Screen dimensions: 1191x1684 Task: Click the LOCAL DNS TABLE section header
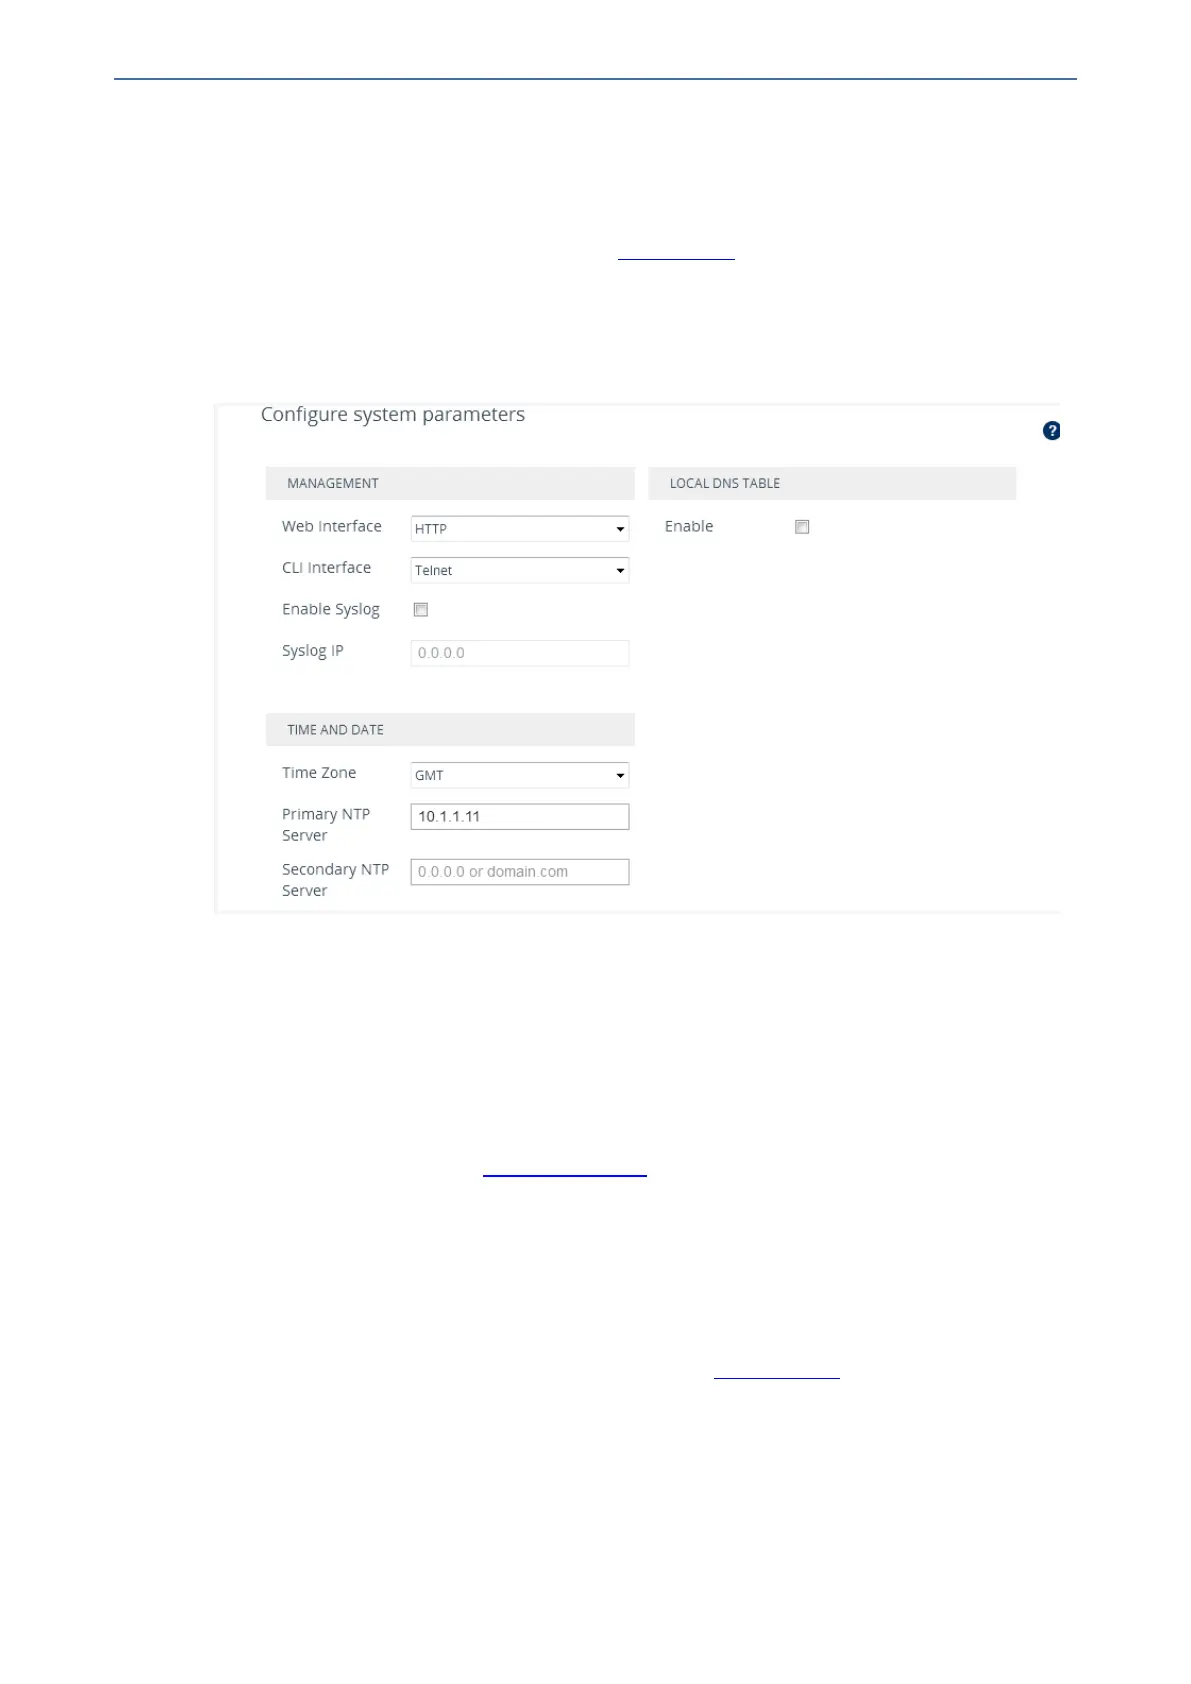[832, 483]
